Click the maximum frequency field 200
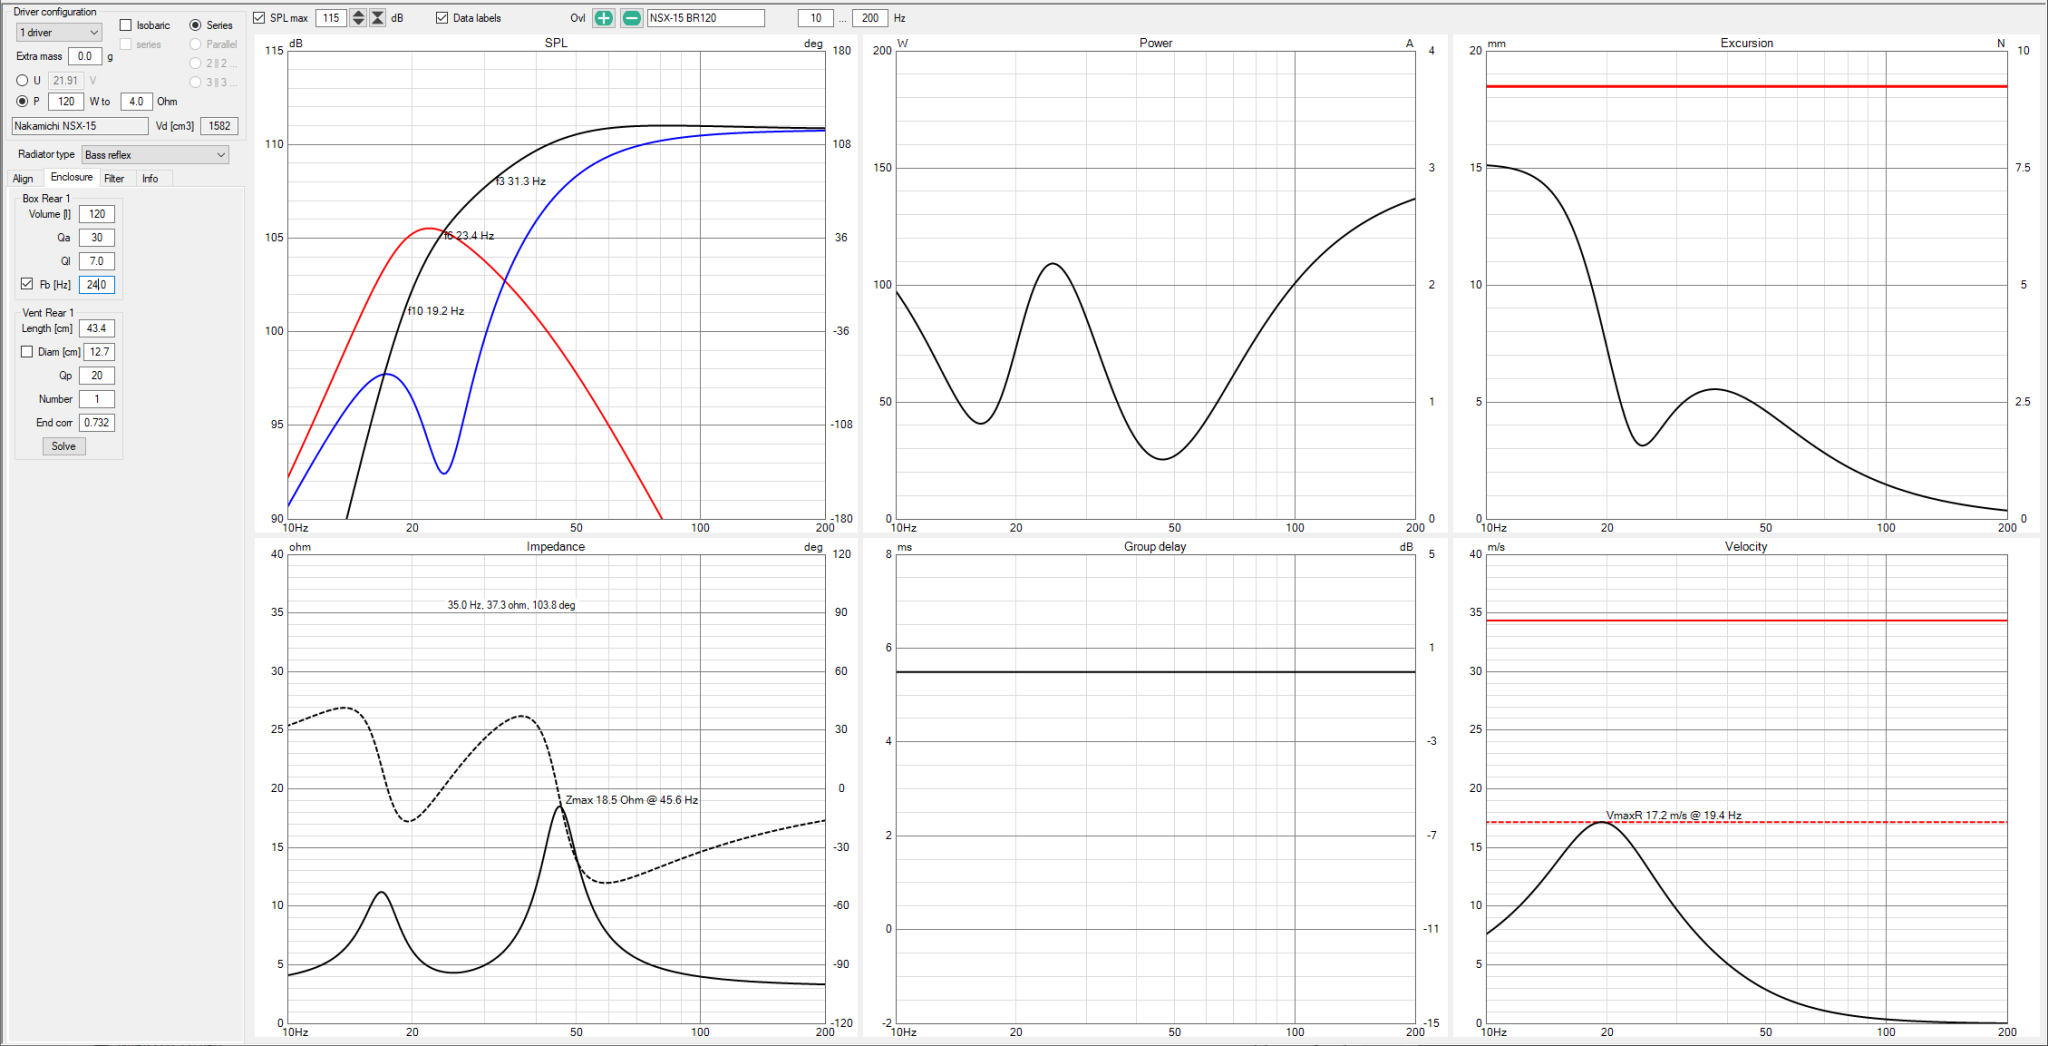 pos(870,18)
